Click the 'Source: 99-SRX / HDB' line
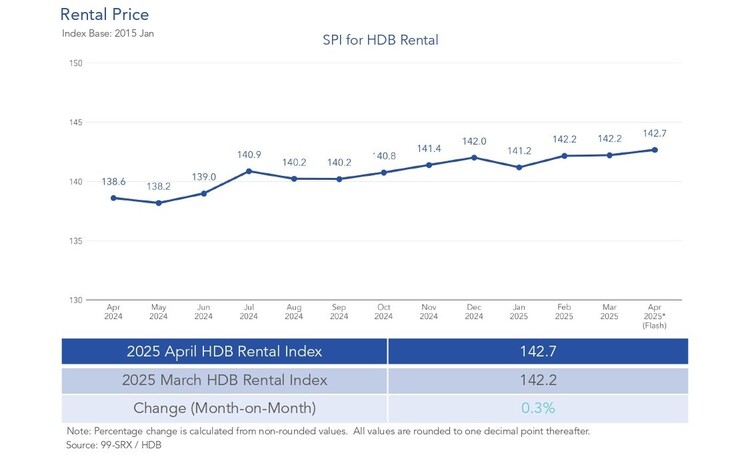 pos(114,445)
